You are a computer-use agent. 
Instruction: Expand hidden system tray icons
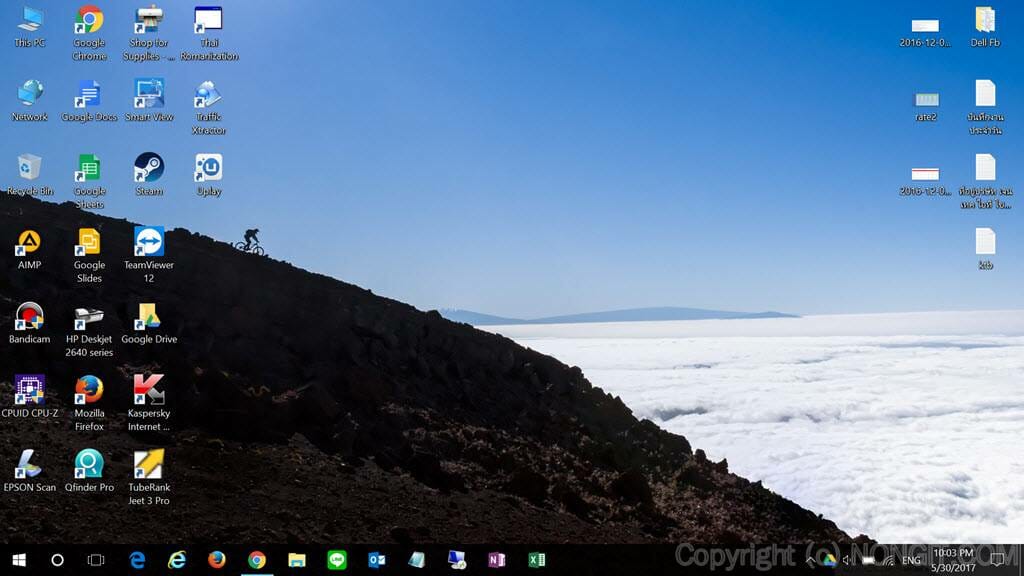810,560
